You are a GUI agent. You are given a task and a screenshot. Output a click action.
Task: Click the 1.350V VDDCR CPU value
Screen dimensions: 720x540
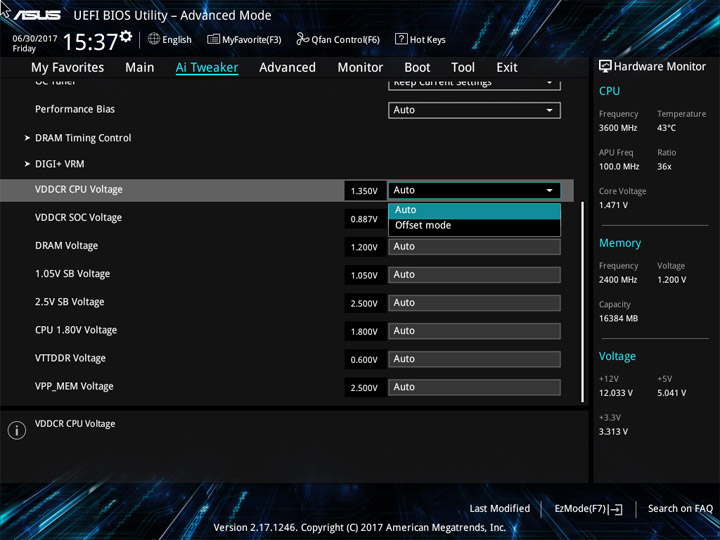tap(365, 191)
